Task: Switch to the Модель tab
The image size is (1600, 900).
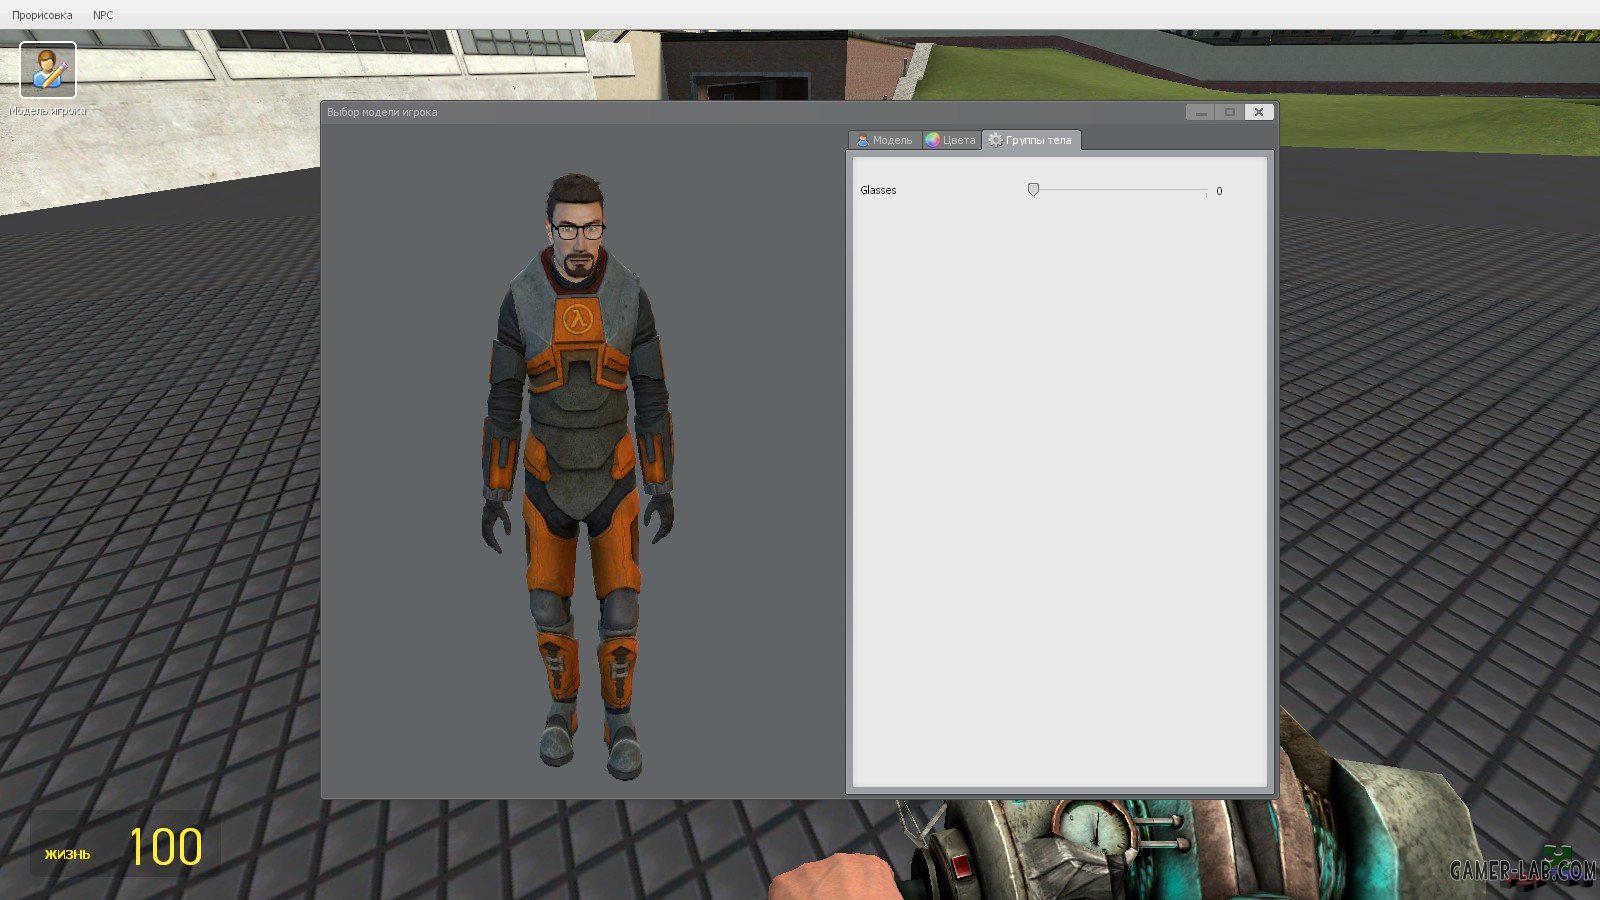Action: 884,140
